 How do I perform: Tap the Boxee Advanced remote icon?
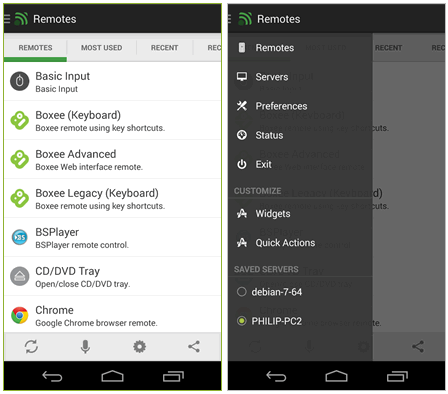[x=20, y=159]
